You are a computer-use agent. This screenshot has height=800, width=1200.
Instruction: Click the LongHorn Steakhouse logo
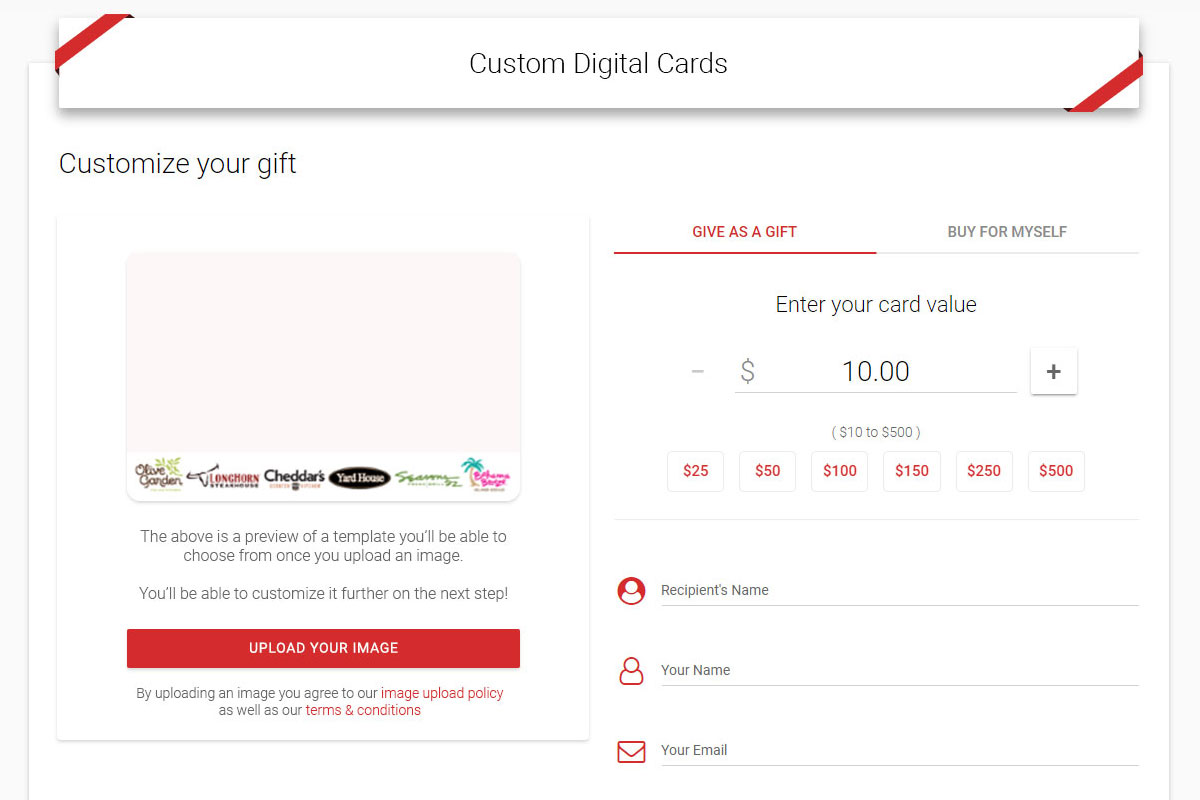coord(223,477)
